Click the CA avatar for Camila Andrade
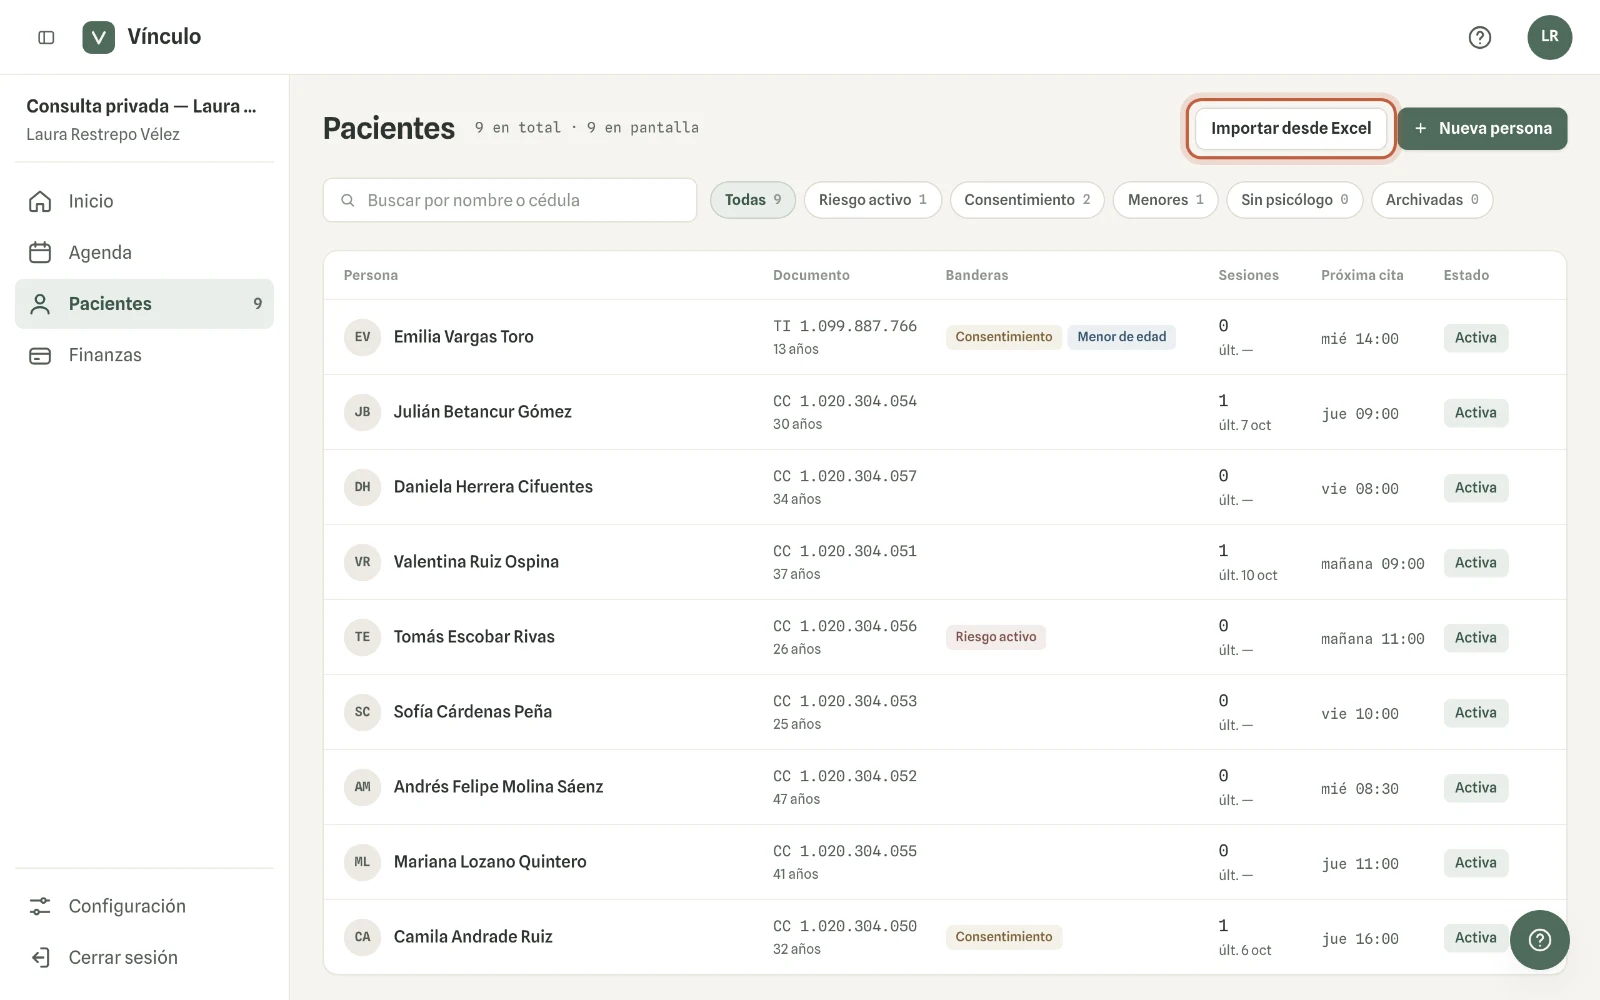Viewport: 1600px width, 1000px height. click(x=362, y=937)
